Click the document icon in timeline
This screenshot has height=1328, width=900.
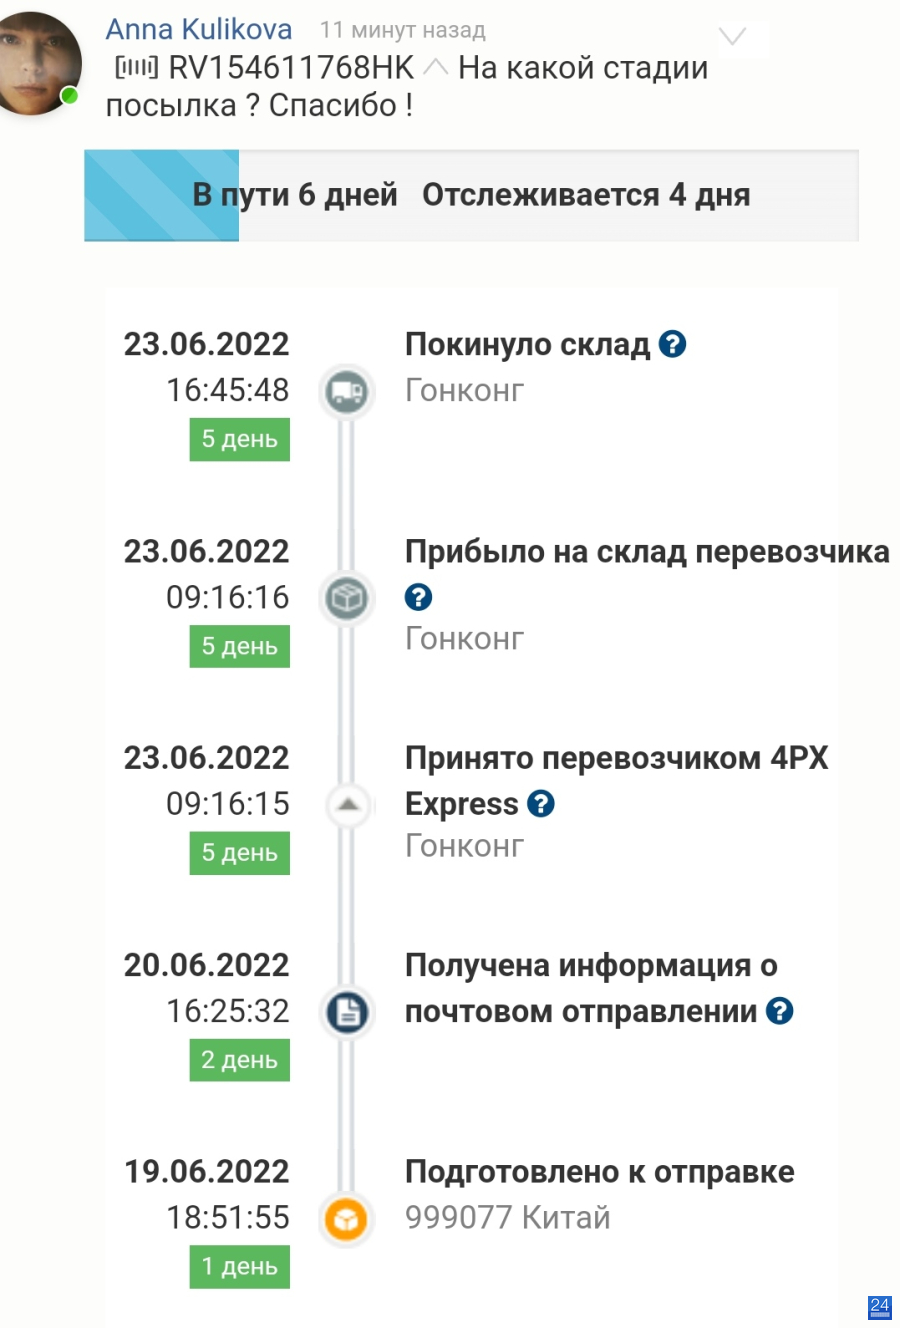point(347,1012)
